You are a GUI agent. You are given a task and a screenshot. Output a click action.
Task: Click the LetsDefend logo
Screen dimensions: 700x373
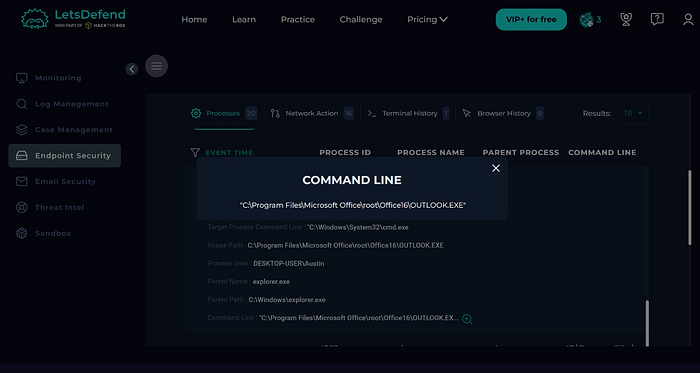(73, 19)
